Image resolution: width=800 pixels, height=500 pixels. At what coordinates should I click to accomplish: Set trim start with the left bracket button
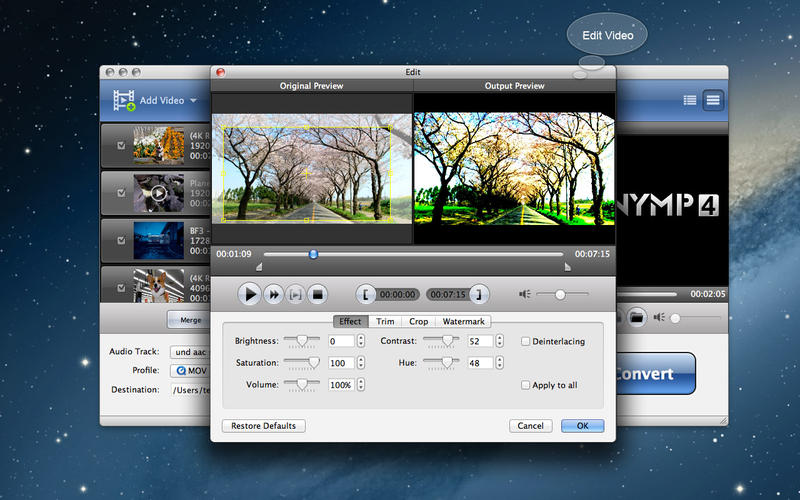click(367, 294)
